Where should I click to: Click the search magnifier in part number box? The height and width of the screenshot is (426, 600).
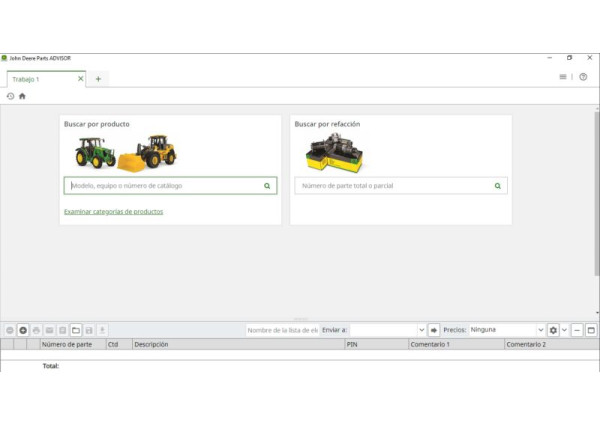point(497,186)
